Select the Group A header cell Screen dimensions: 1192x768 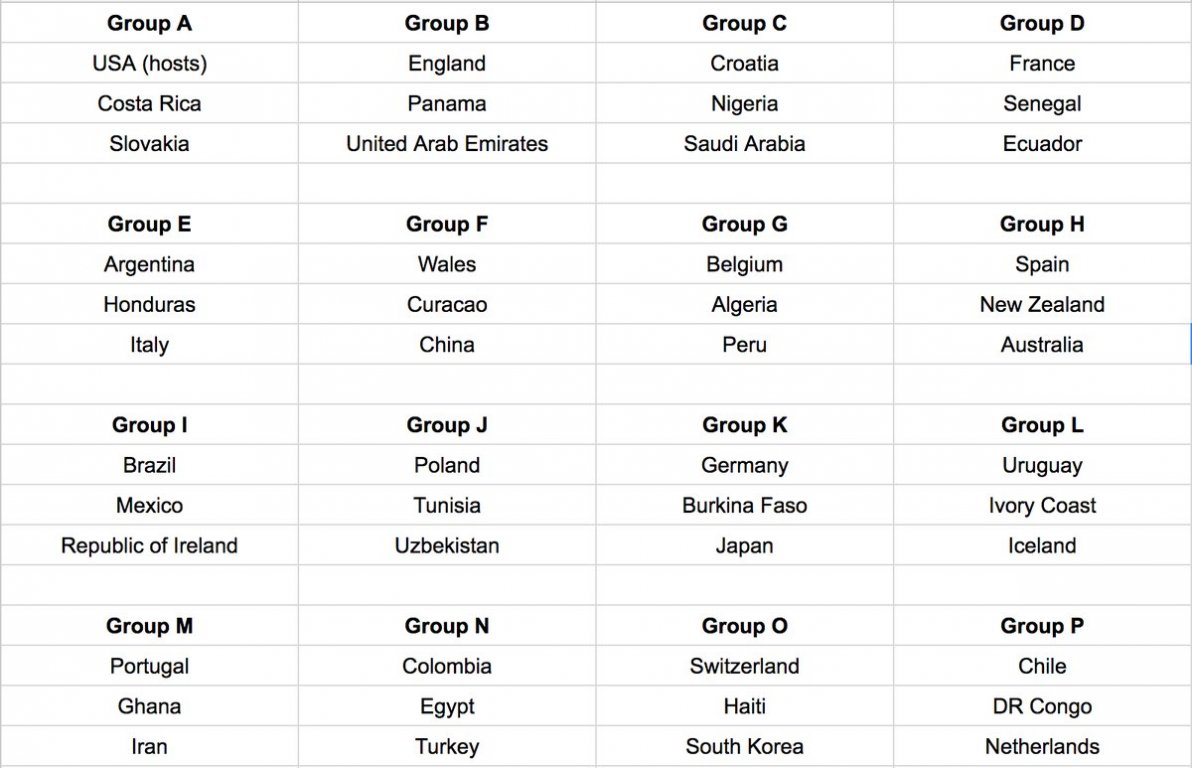point(149,23)
